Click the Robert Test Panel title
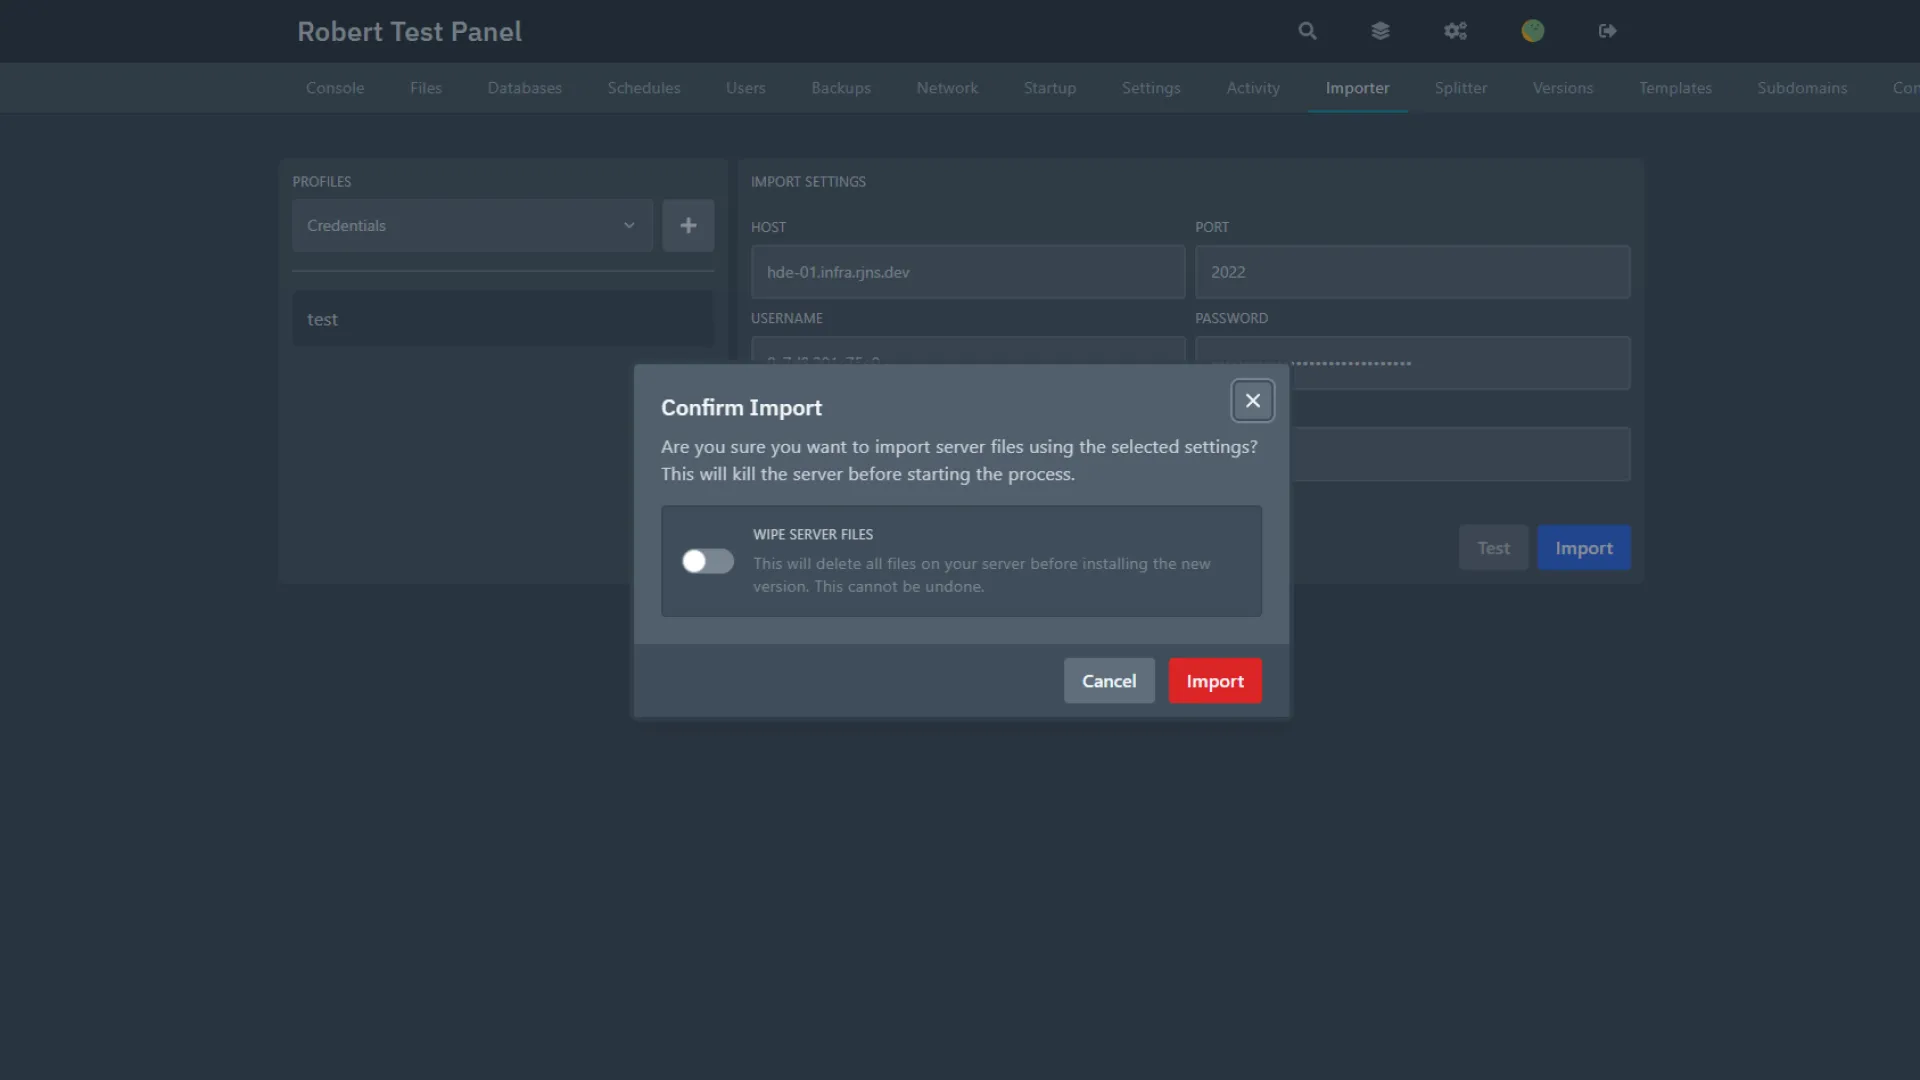The width and height of the screenshot is (1920, 1080). 409,32
